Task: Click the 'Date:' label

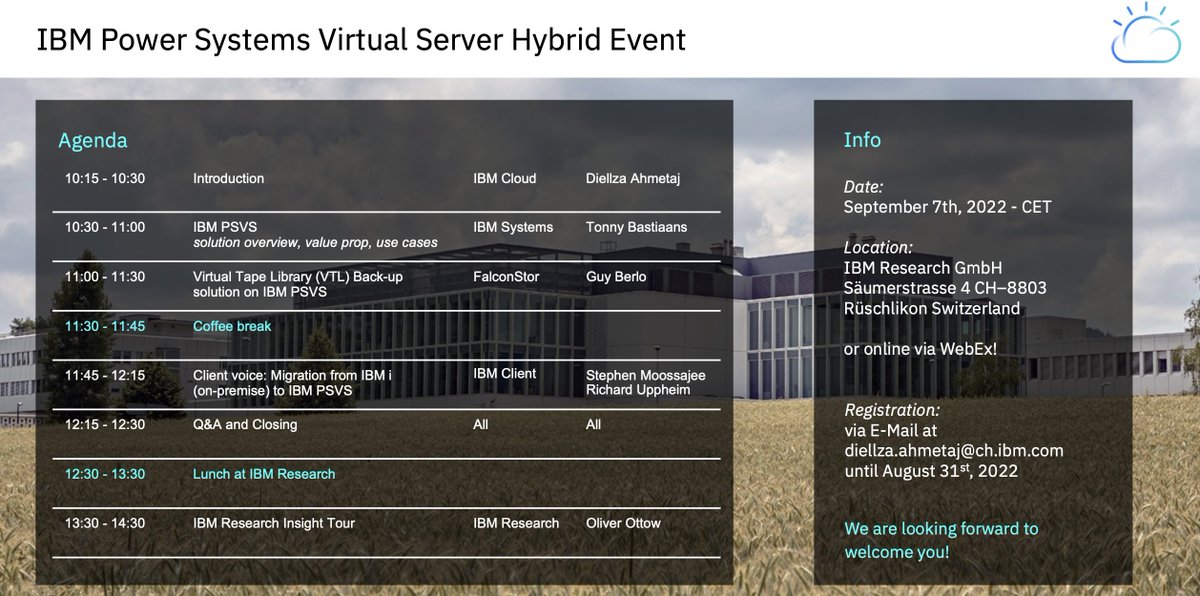Action: pos(864,187)
